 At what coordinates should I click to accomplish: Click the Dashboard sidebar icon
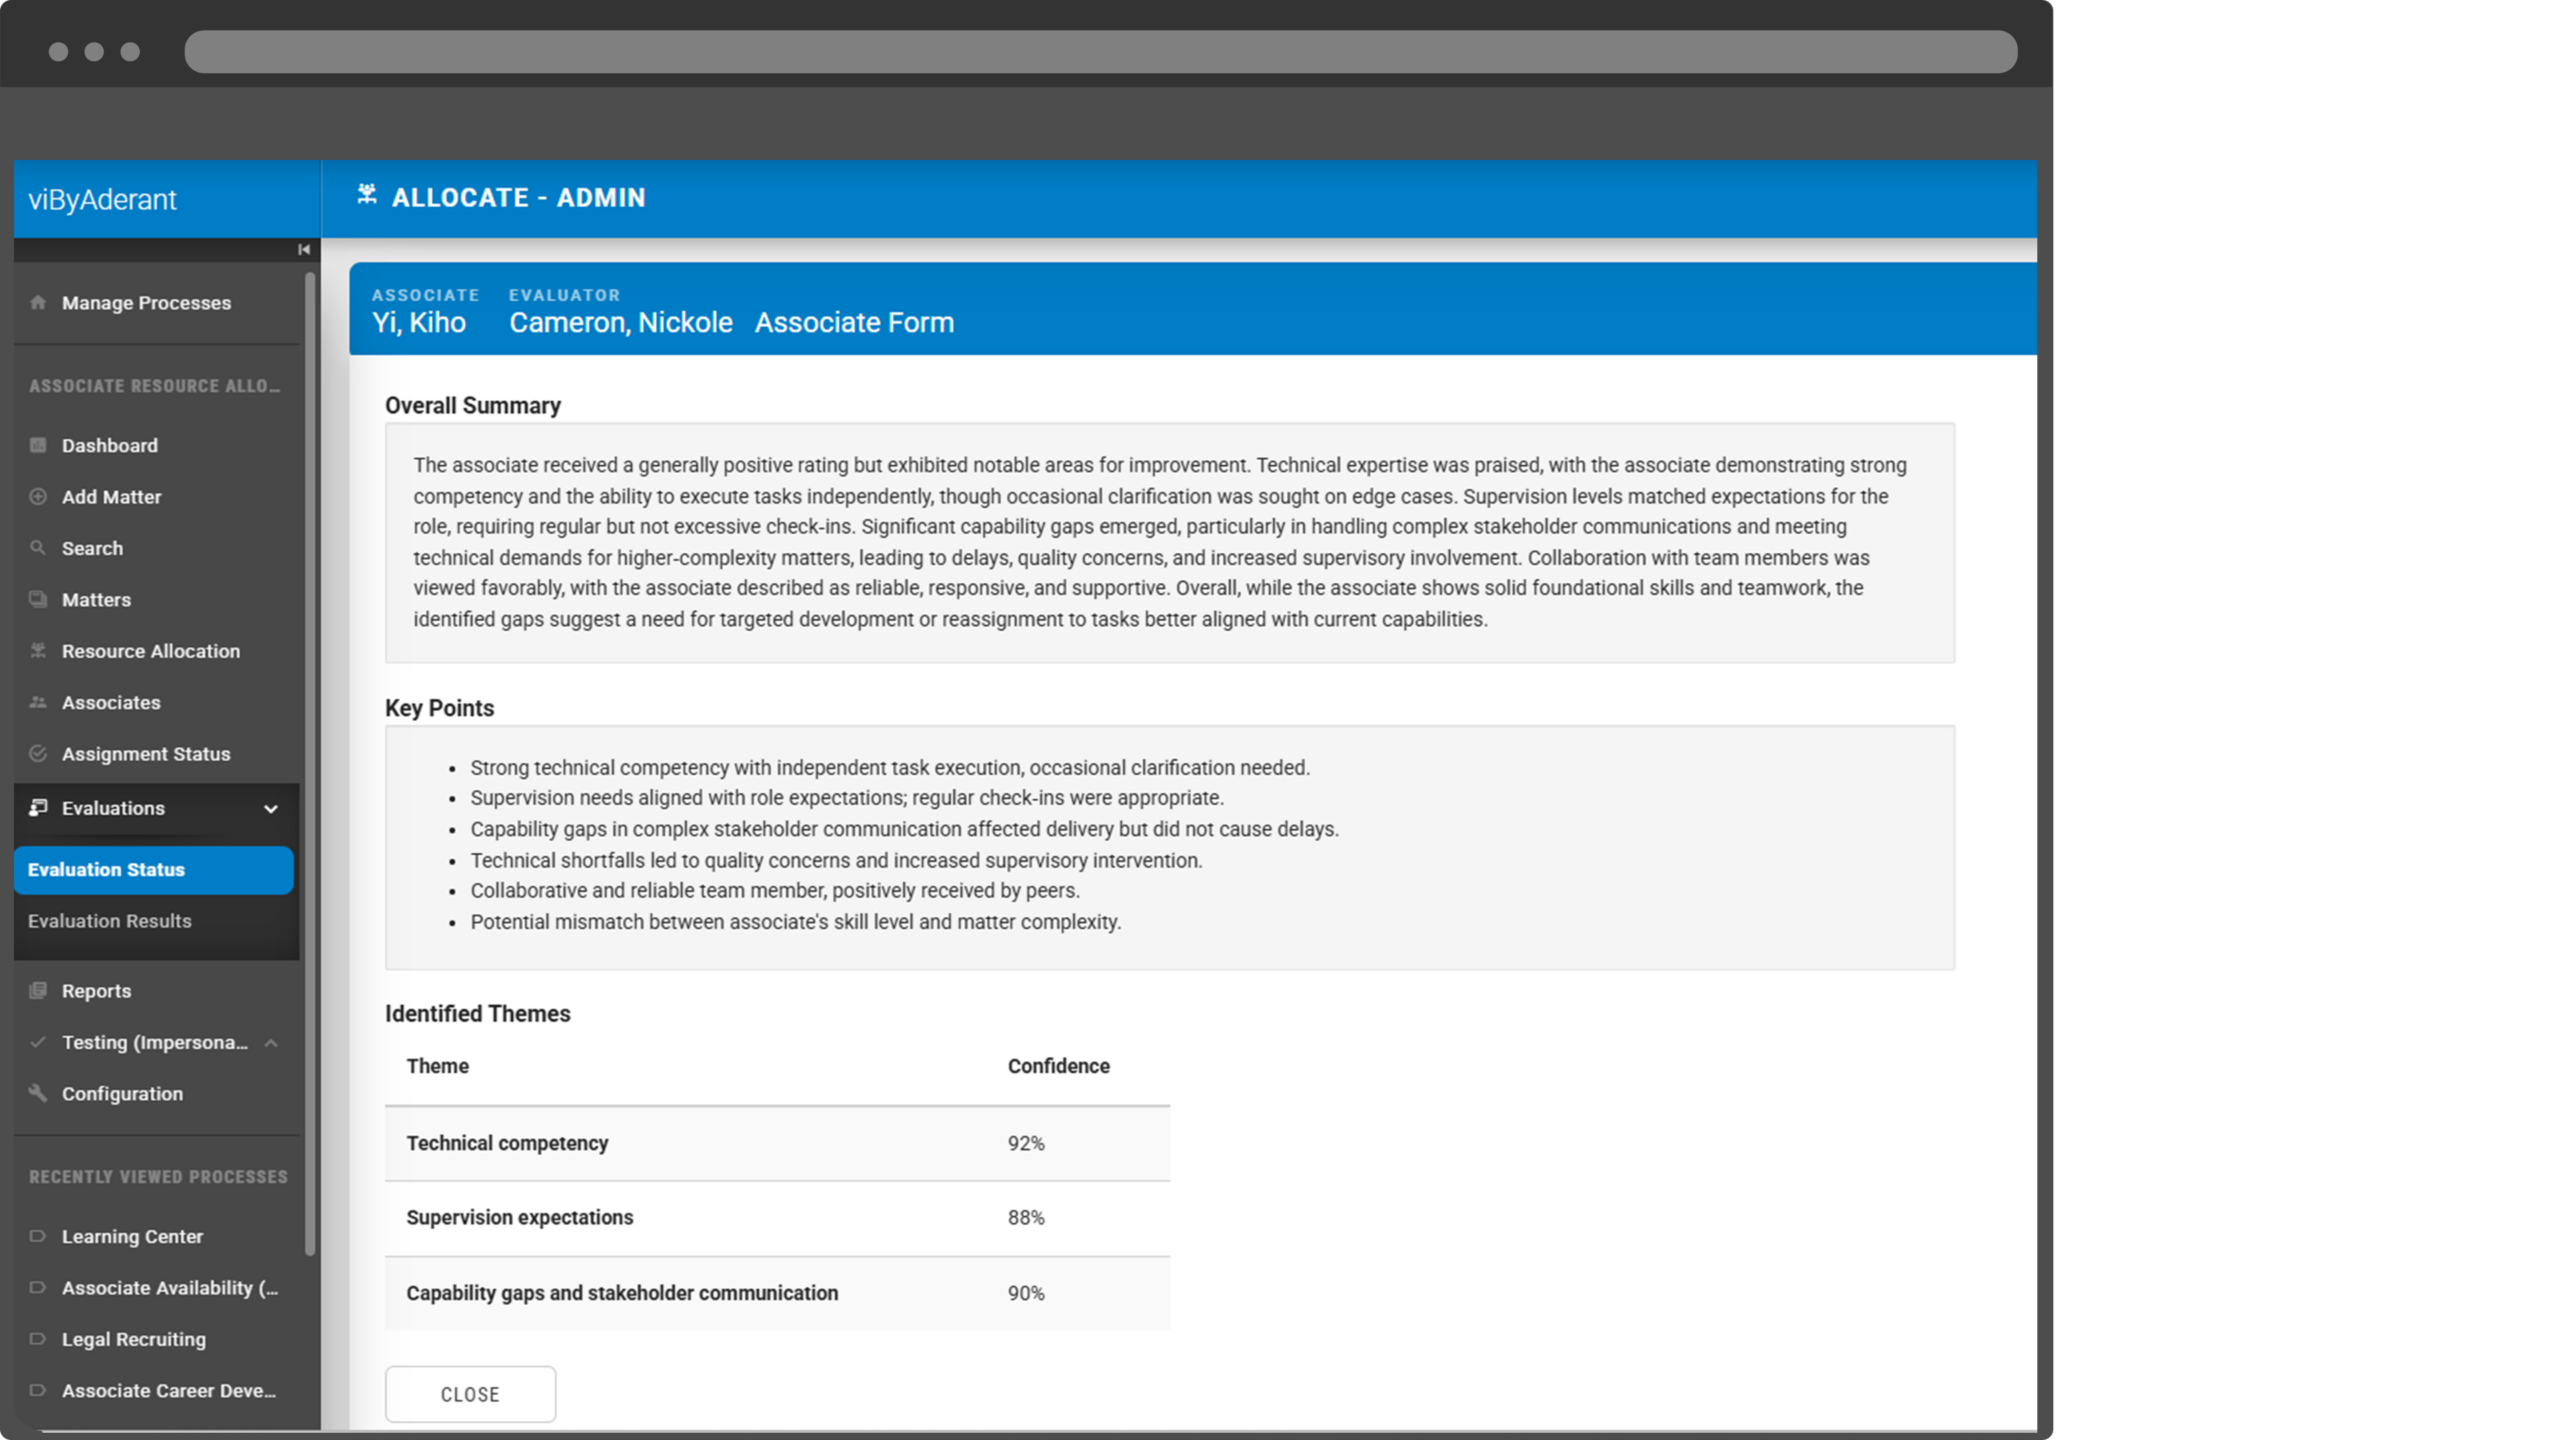[38, 445]
